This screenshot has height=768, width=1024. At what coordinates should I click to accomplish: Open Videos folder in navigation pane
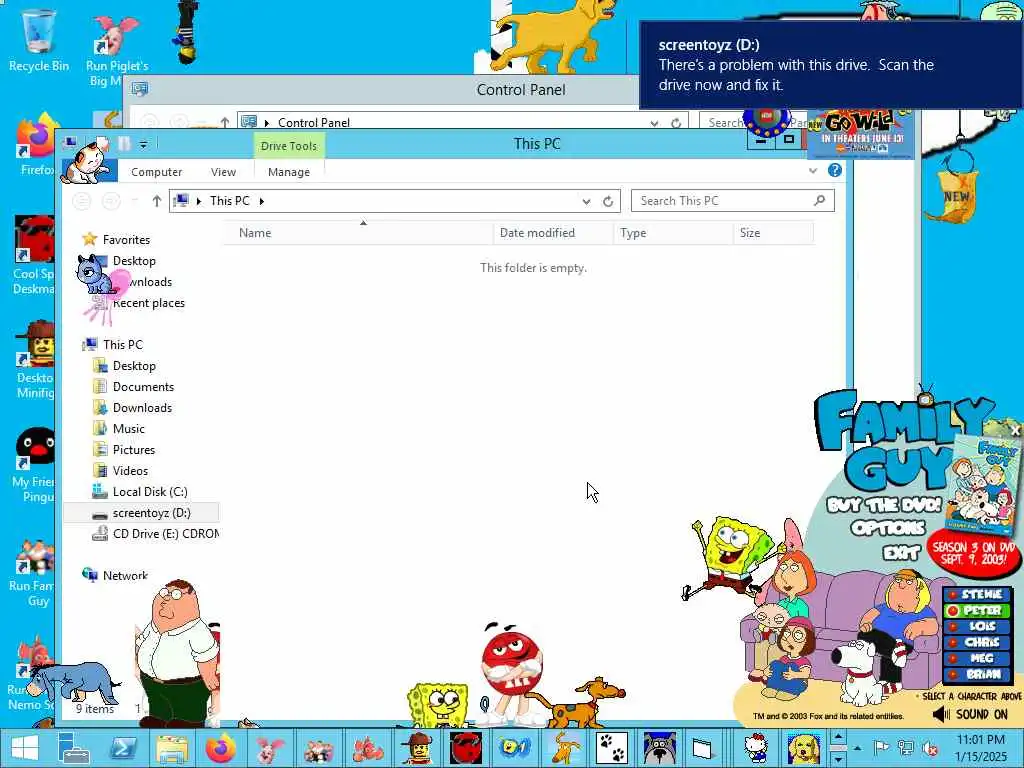[x=130, y=470]
